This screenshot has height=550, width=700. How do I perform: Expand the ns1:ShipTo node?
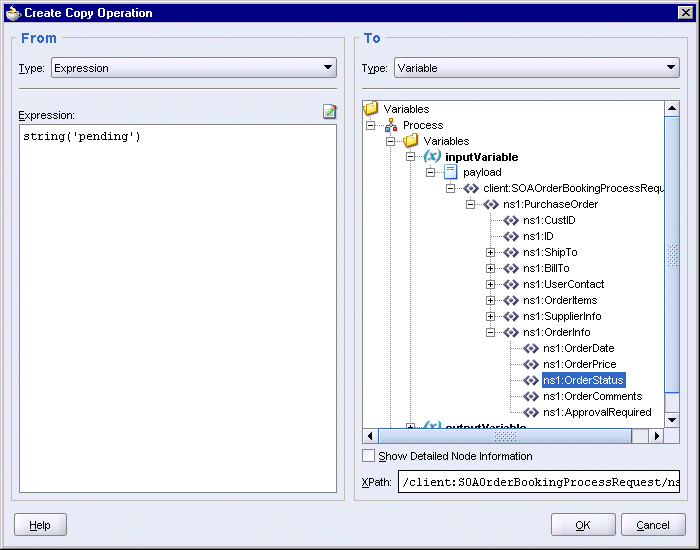(x=491, y=253)
